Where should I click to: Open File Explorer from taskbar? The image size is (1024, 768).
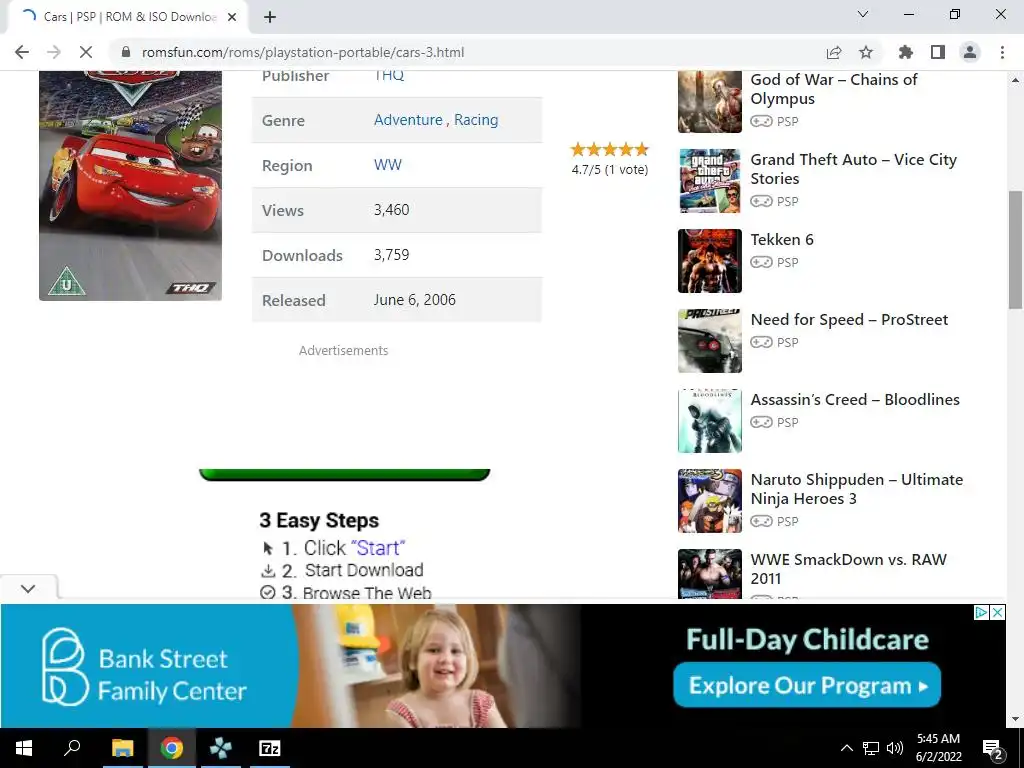(122, 748)
